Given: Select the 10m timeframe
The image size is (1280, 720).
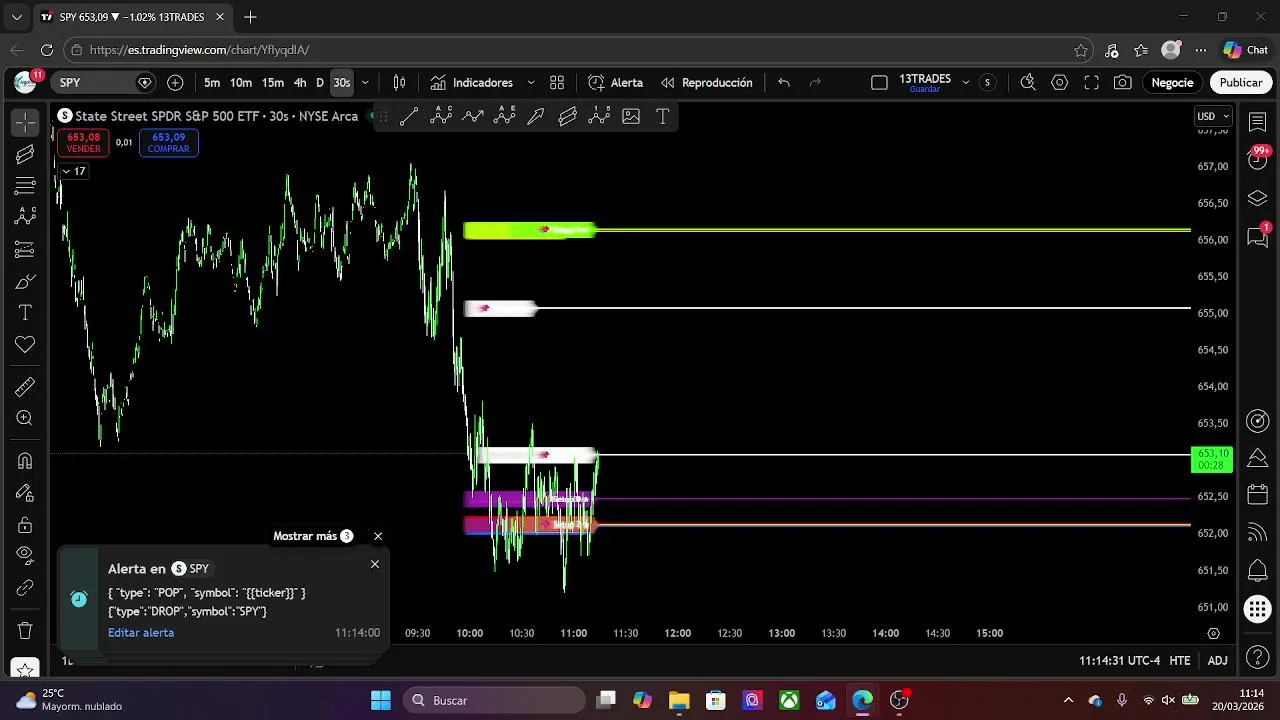Looking at the screenshot, I should tap(241, 83).
